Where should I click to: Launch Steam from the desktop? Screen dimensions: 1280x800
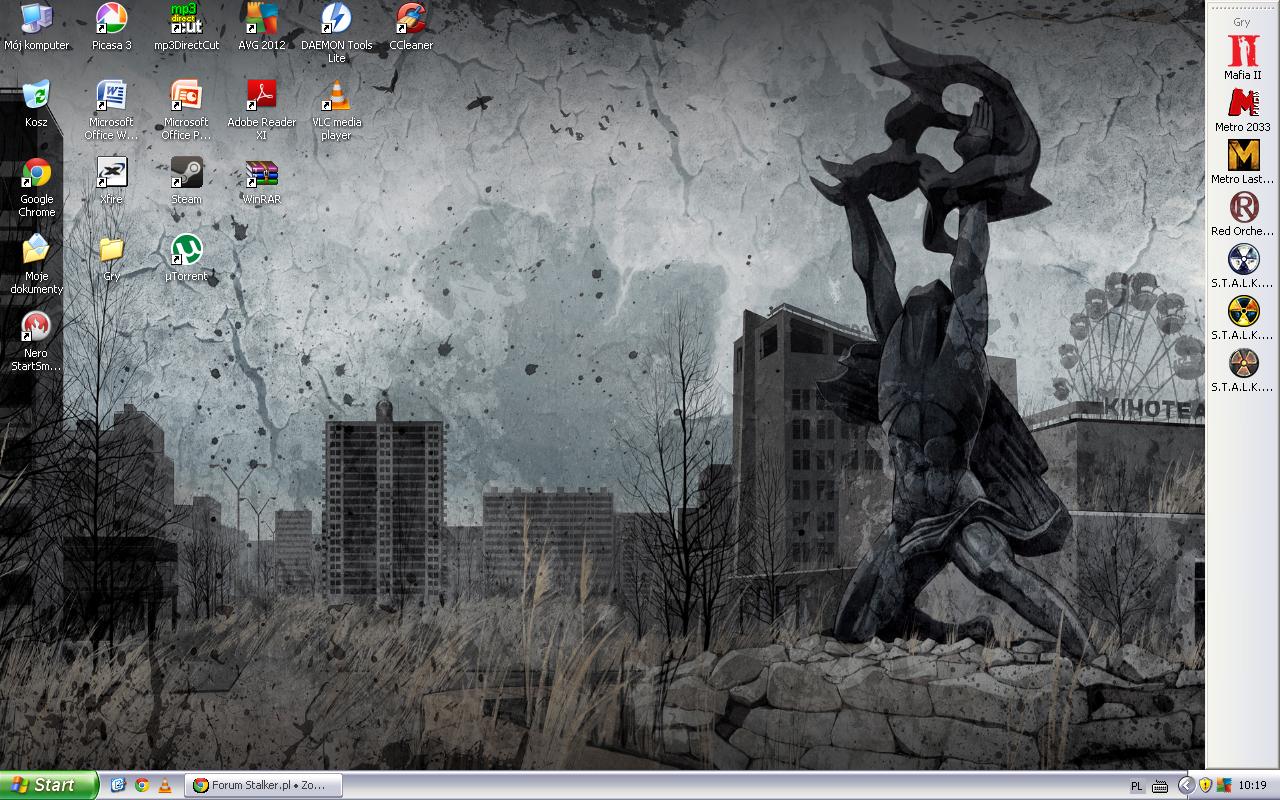(186, 181)
